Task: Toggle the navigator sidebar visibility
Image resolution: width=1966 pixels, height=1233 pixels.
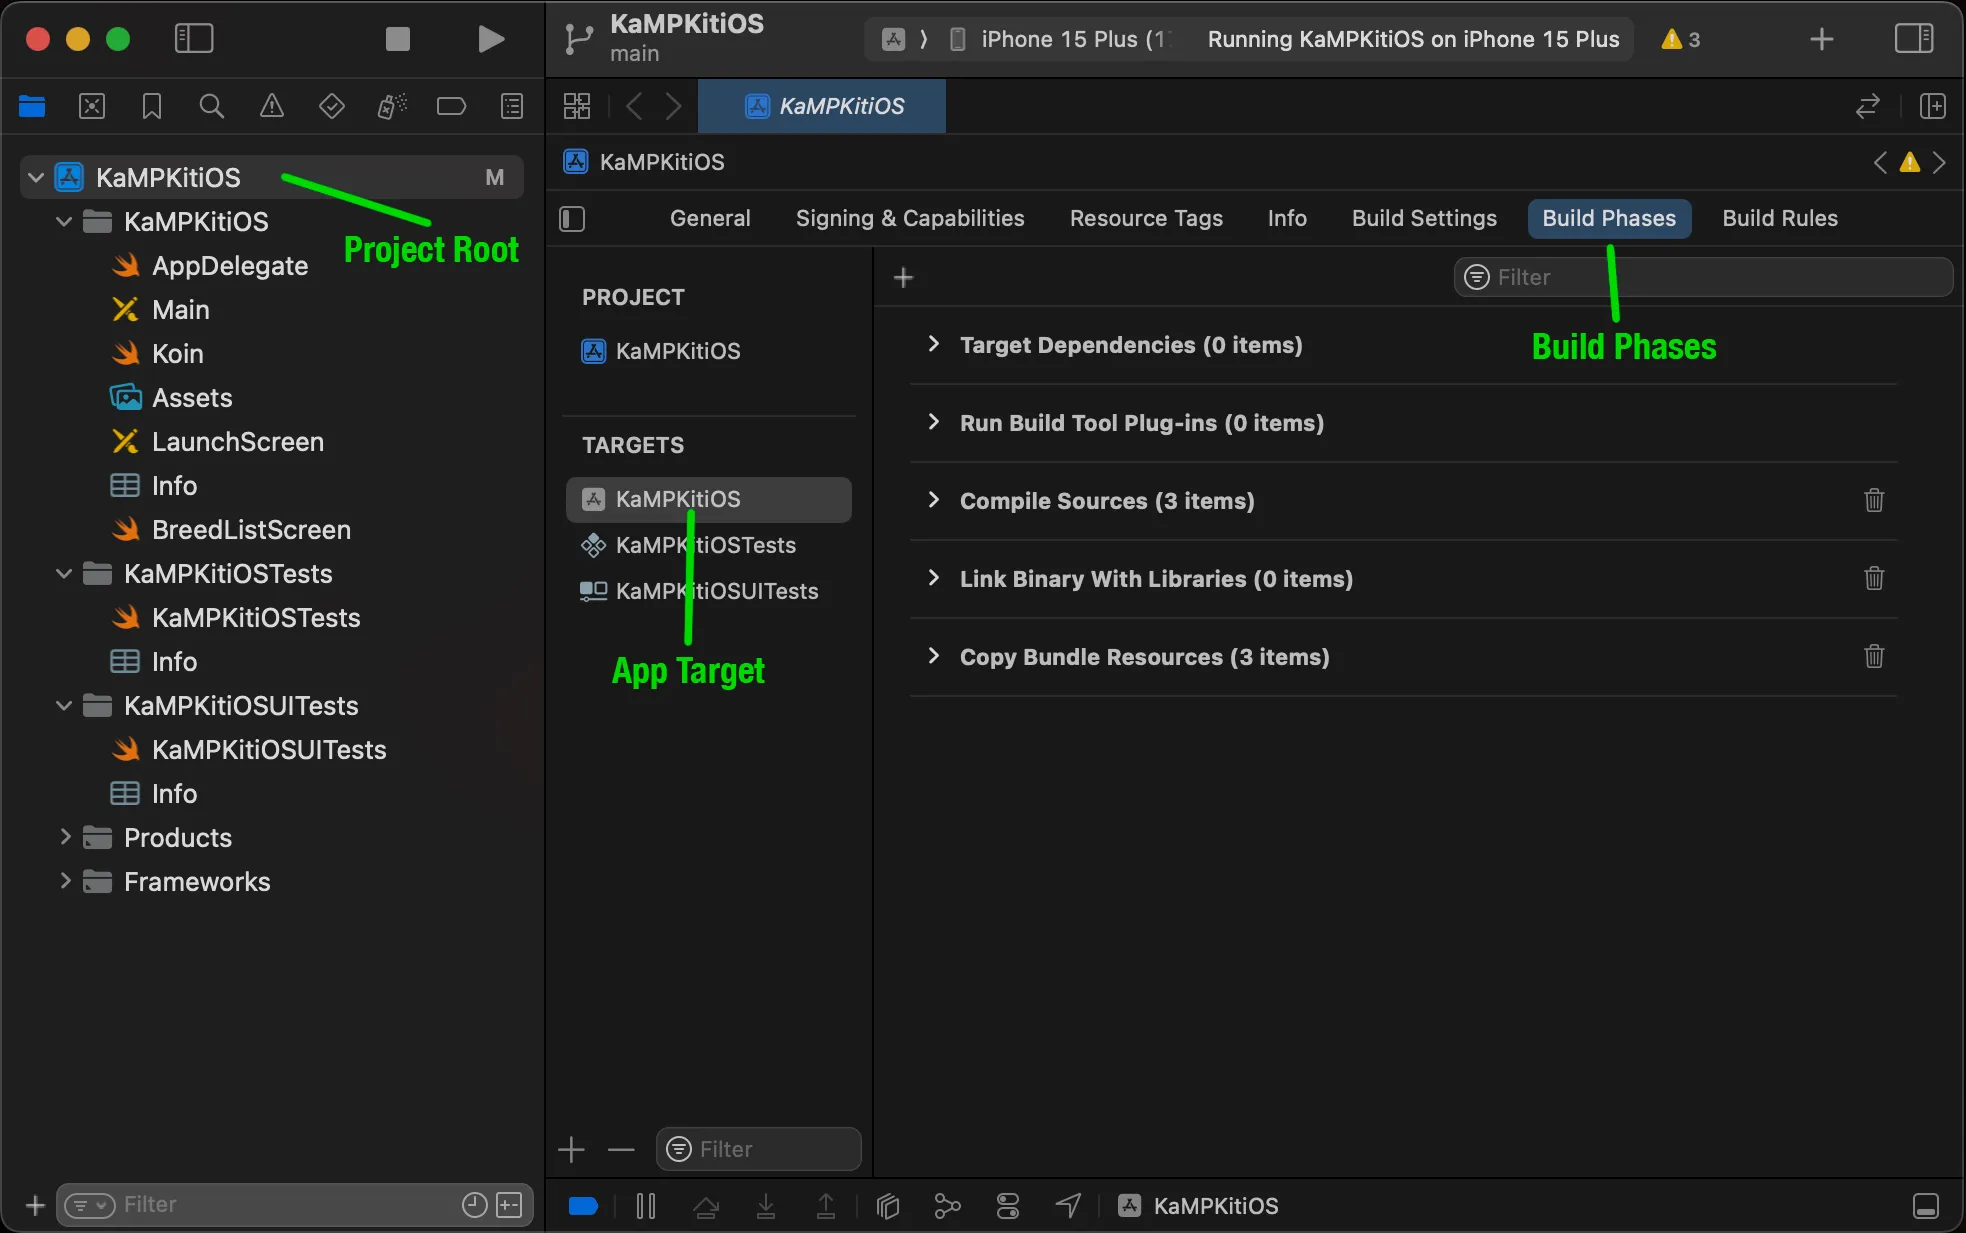Action: [194, 39]
